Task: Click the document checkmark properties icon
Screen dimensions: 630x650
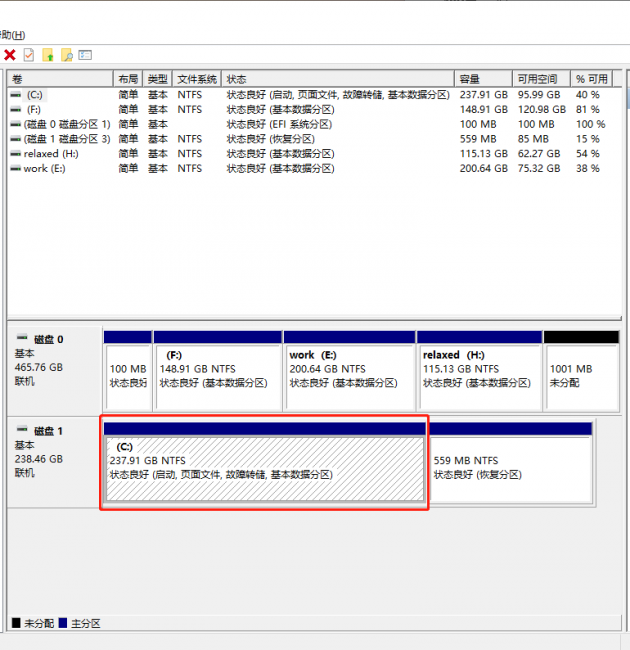Action: 29,55
